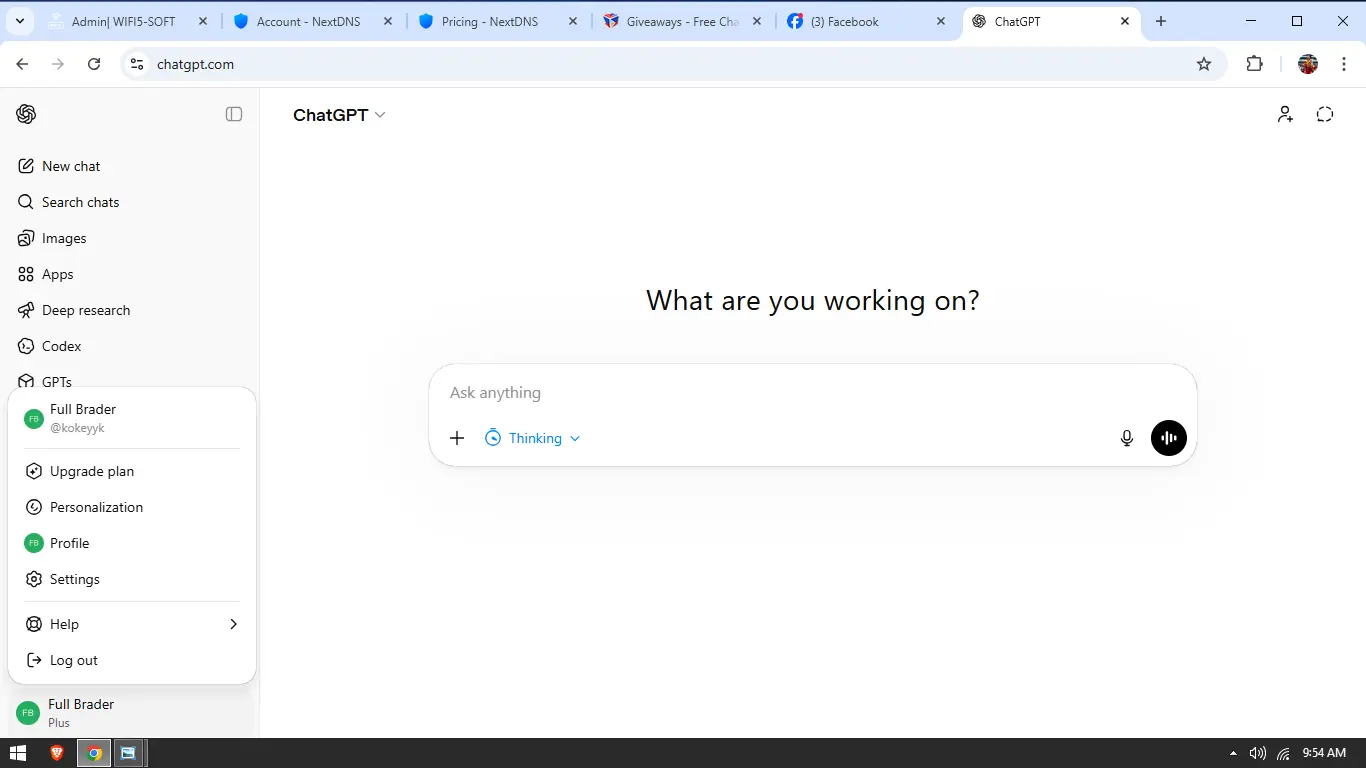Start a New chat
Viewport: 1366px width, 768px height.
tap(130, 166)
